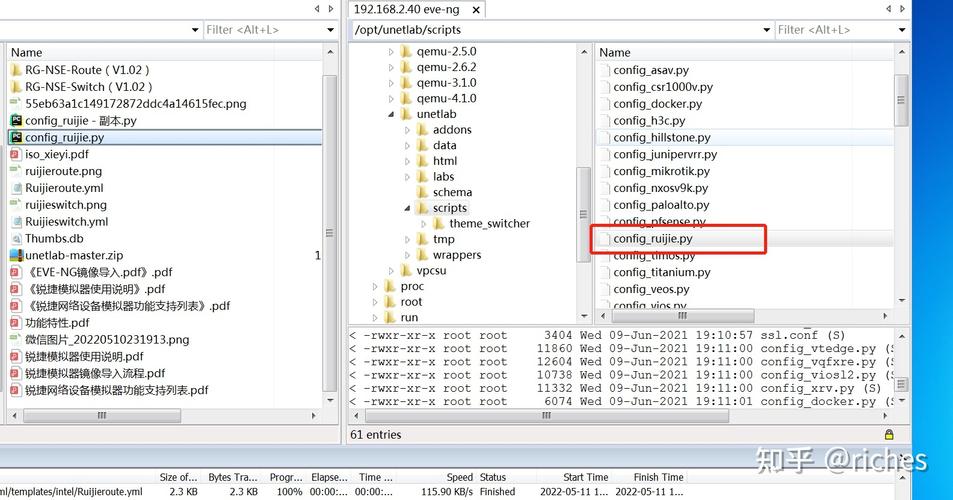Select config_hillstone.py in remote list
This screenshot has height=500, width=953.
tap(662, 137)
